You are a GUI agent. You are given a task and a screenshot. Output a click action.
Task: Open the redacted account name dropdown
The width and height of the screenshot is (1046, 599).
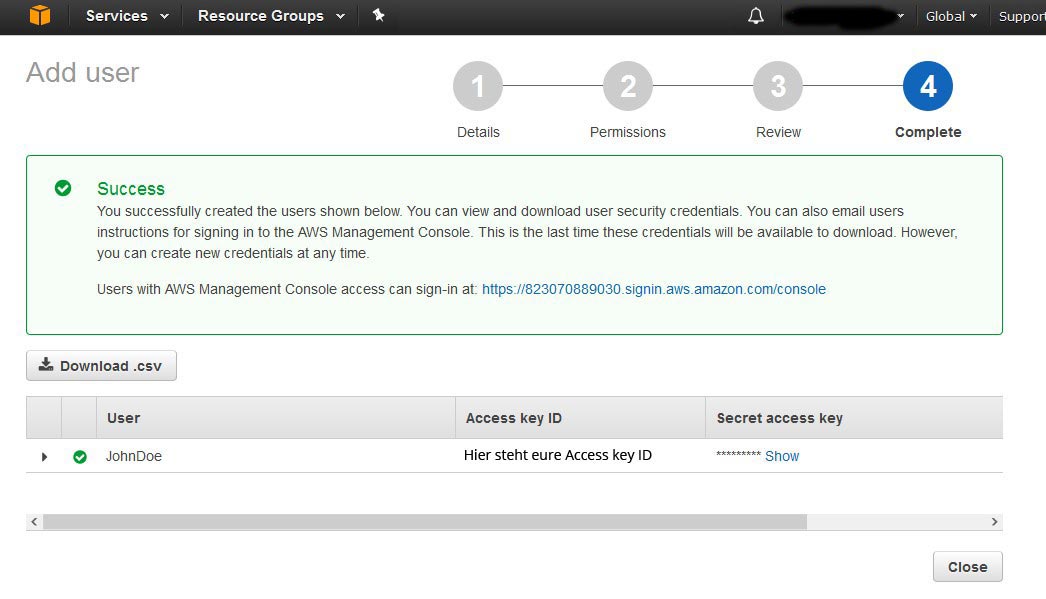point(845,16)
